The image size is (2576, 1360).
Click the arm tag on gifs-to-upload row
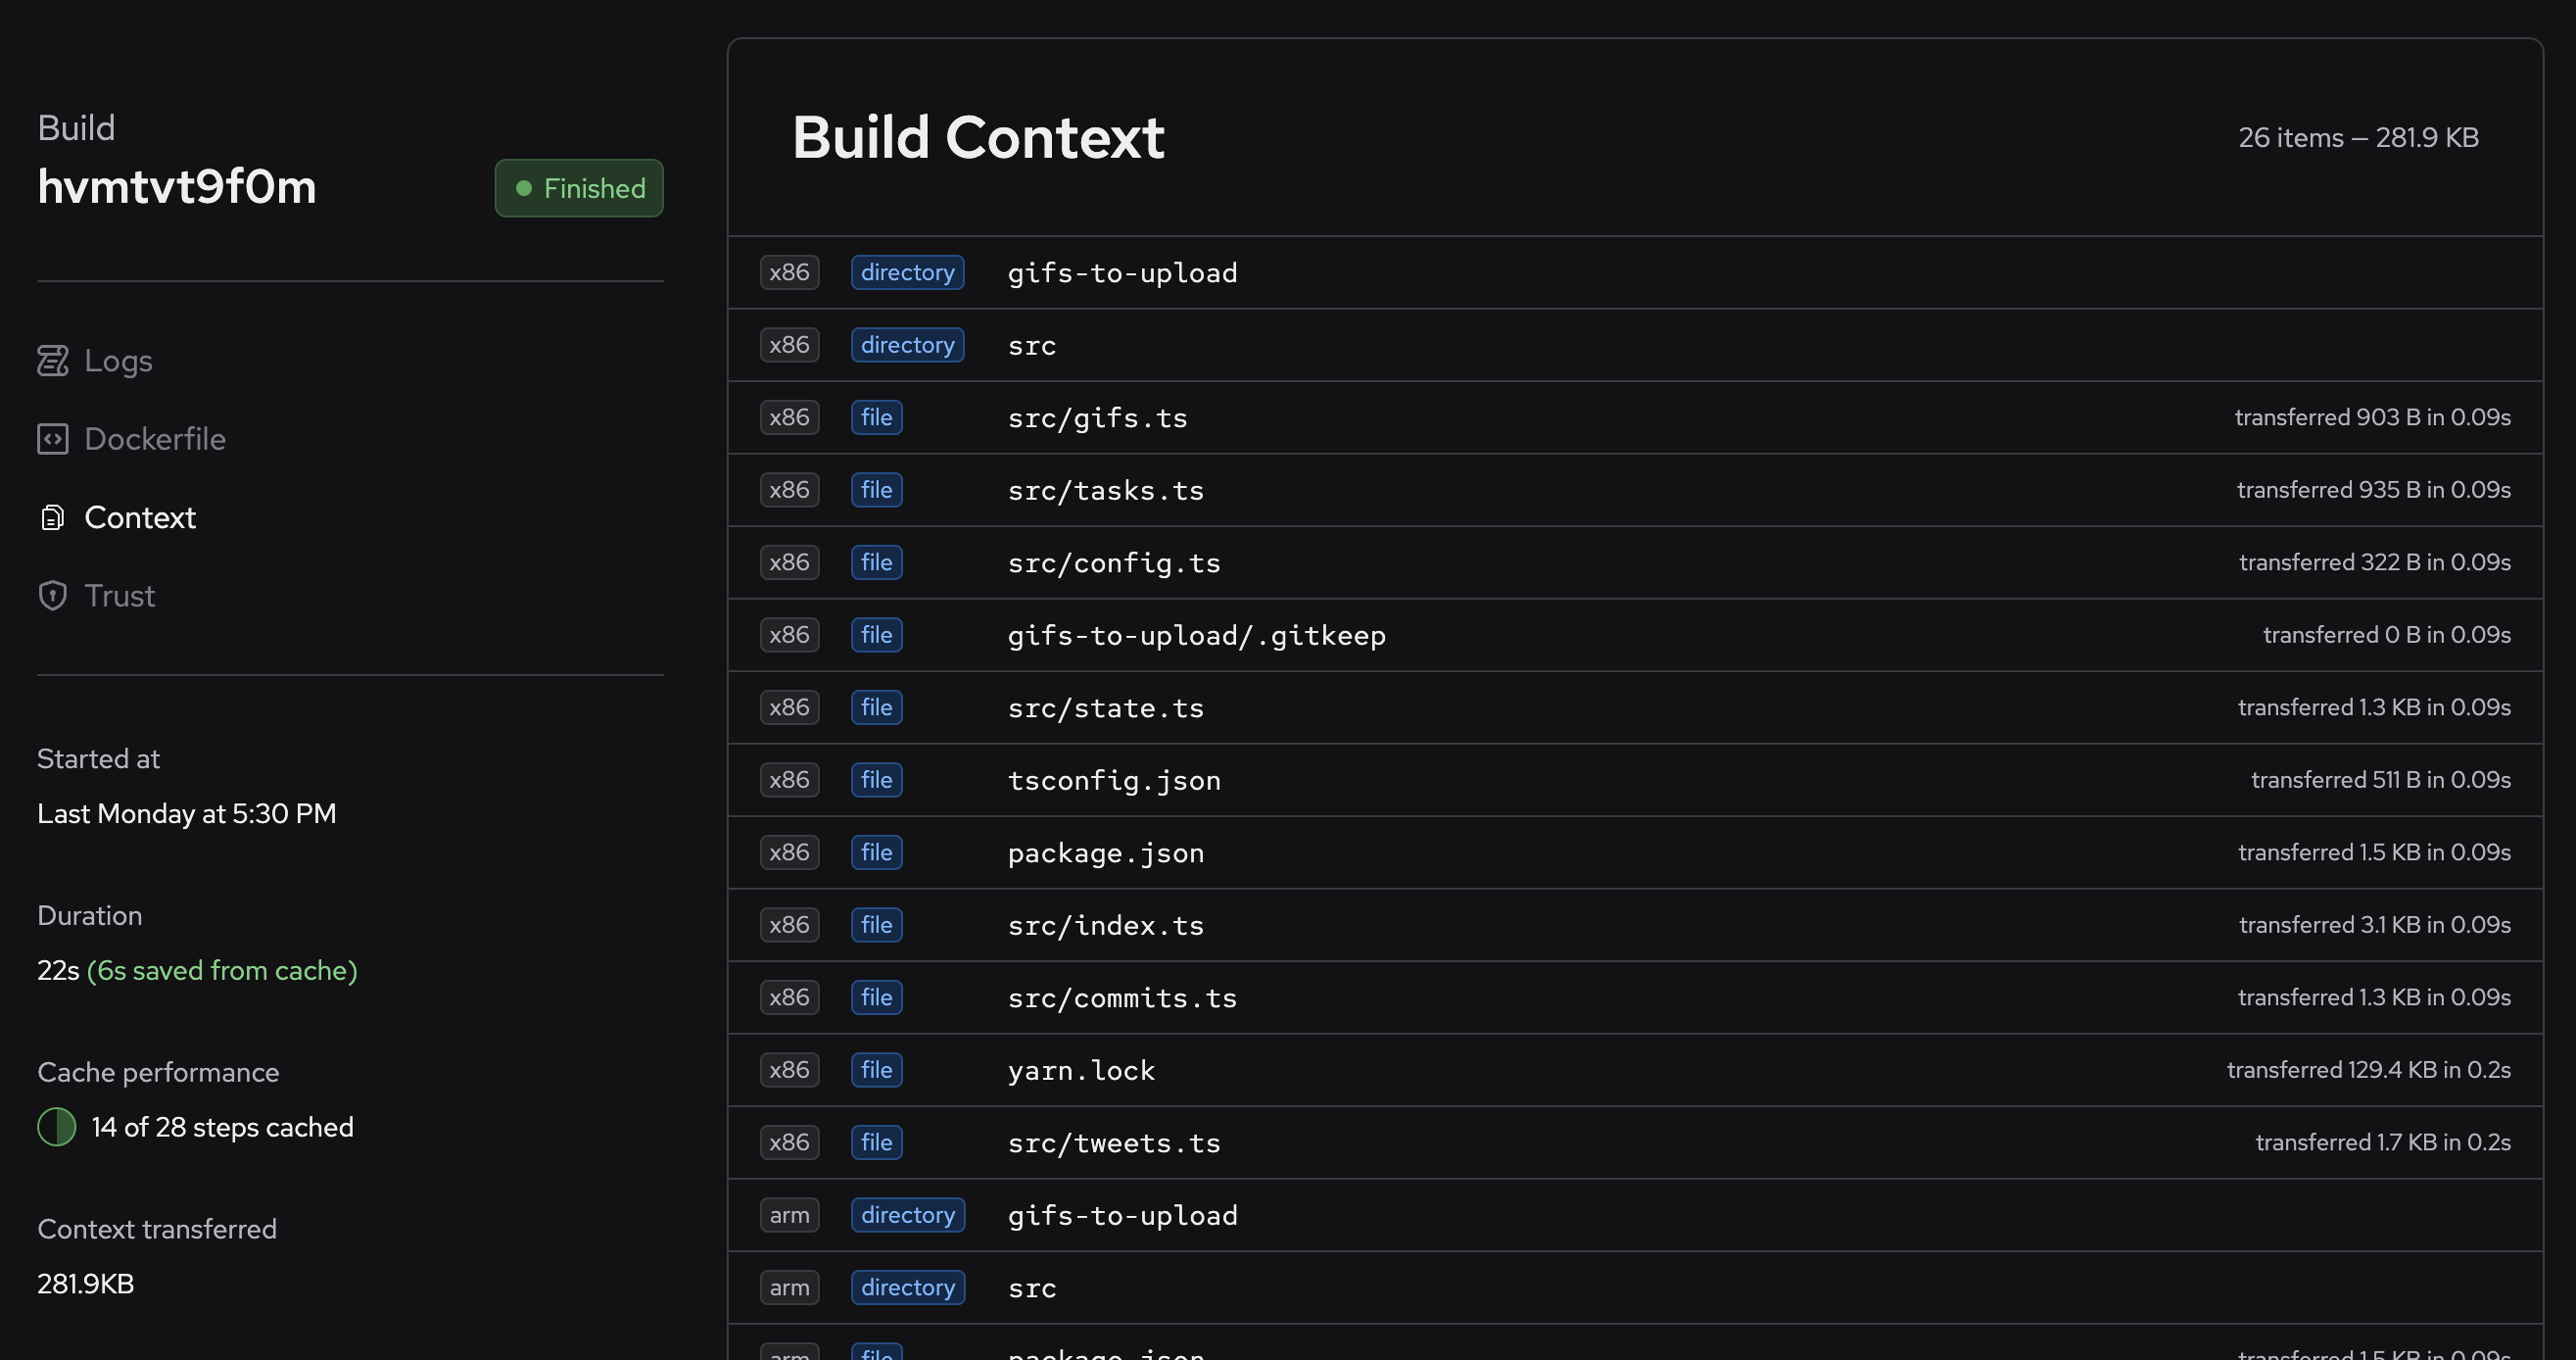point(789,1215)
